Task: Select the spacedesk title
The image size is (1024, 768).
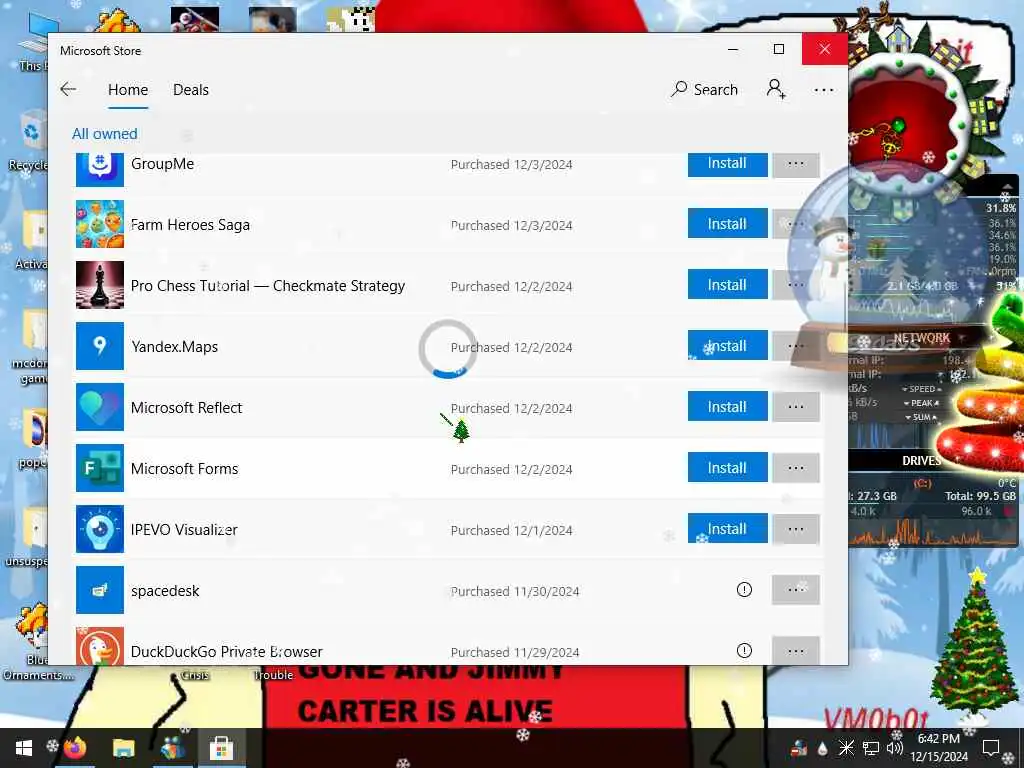Action: [165, 591]
